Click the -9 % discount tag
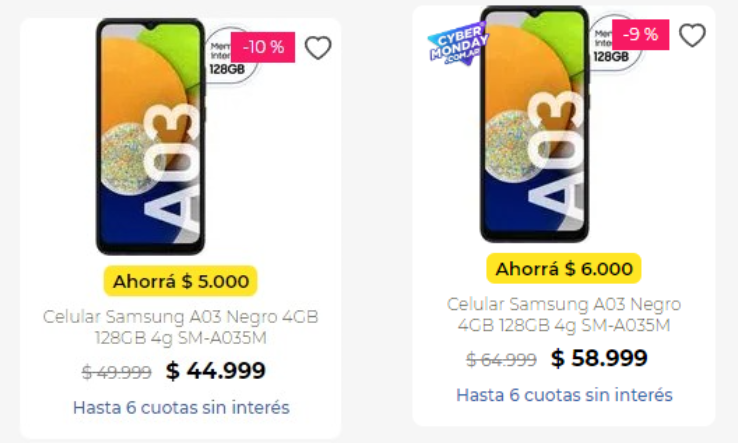 (x=640, y=34)
